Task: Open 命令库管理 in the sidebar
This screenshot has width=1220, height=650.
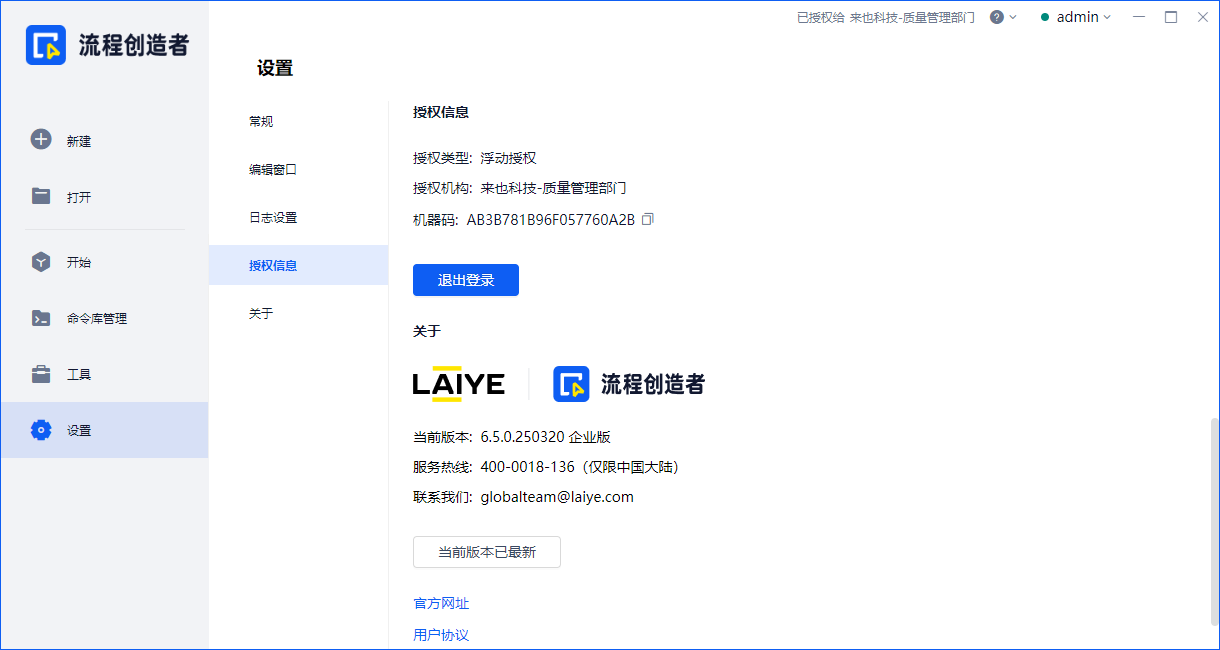Action: (x=104, y=318)
